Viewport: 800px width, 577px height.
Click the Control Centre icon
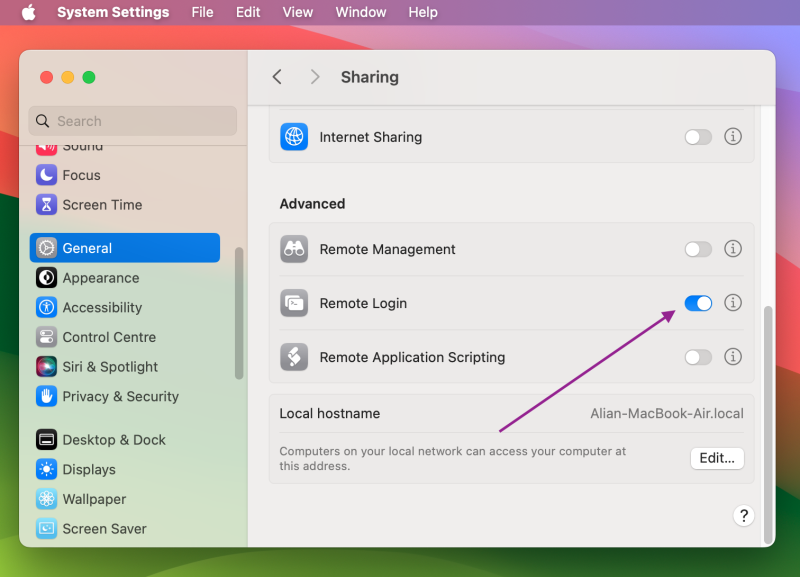(x=46, y=337)
